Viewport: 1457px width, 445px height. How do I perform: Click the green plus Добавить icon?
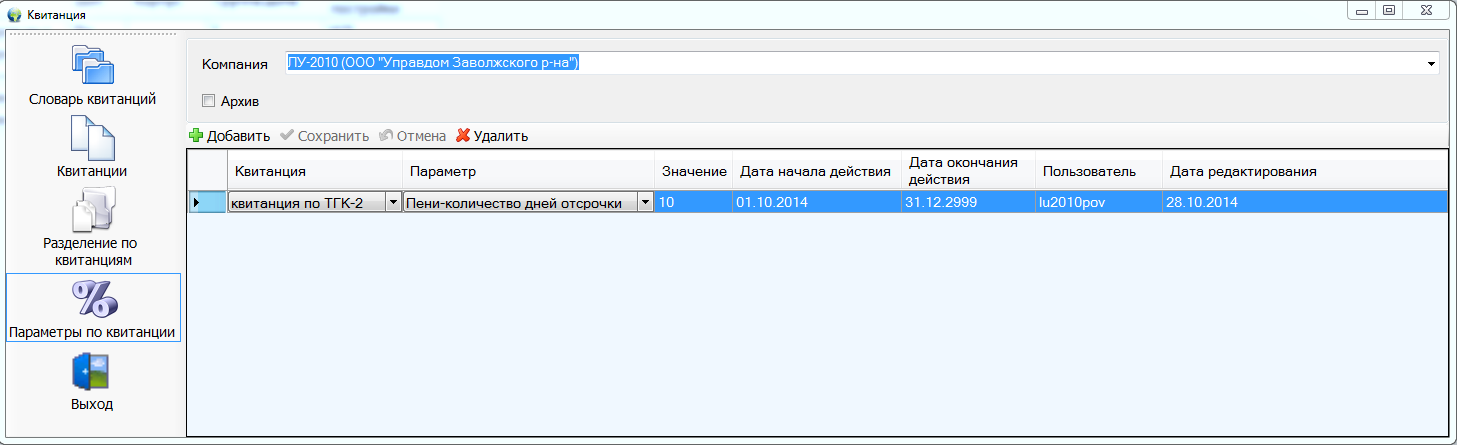196,136
